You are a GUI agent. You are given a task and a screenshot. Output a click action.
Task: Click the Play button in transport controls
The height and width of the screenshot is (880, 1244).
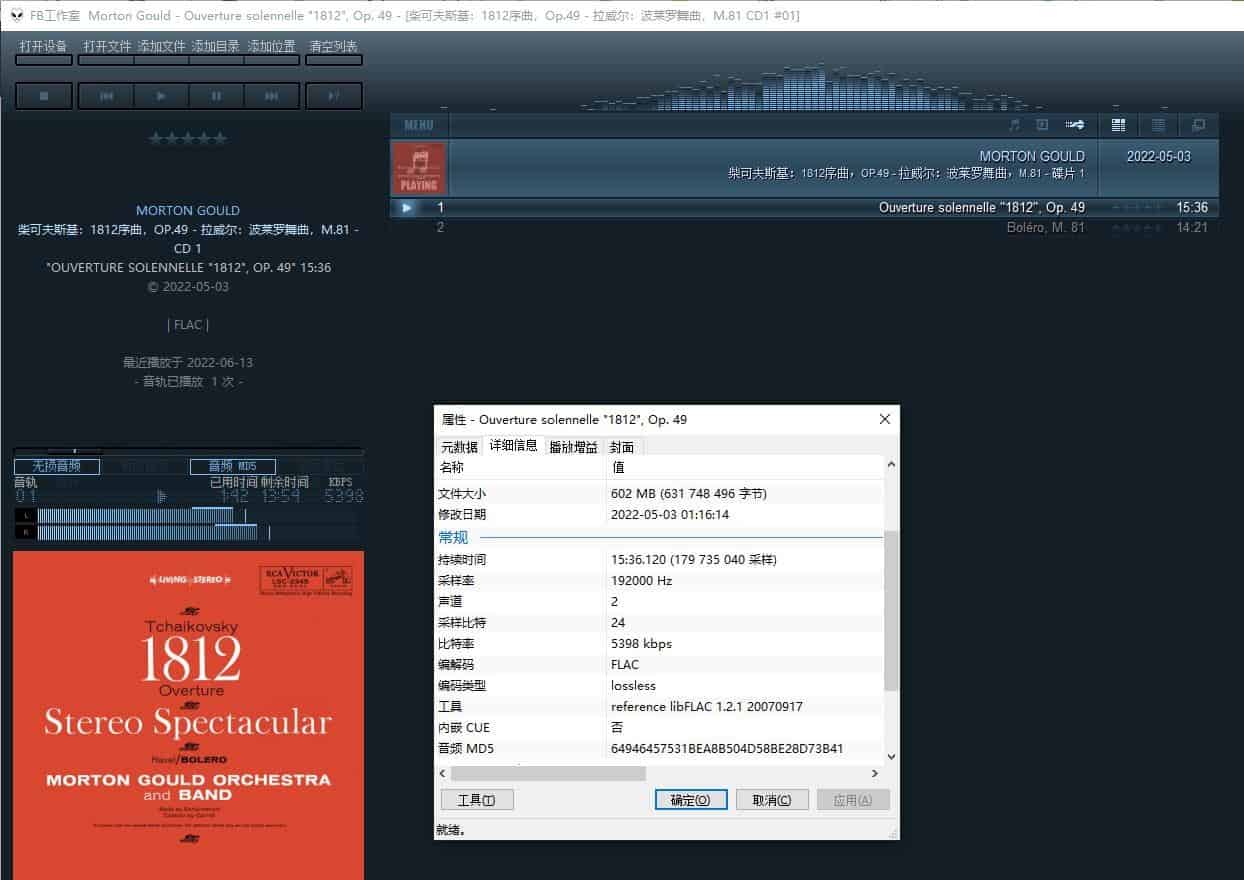(x=161, y=96)
